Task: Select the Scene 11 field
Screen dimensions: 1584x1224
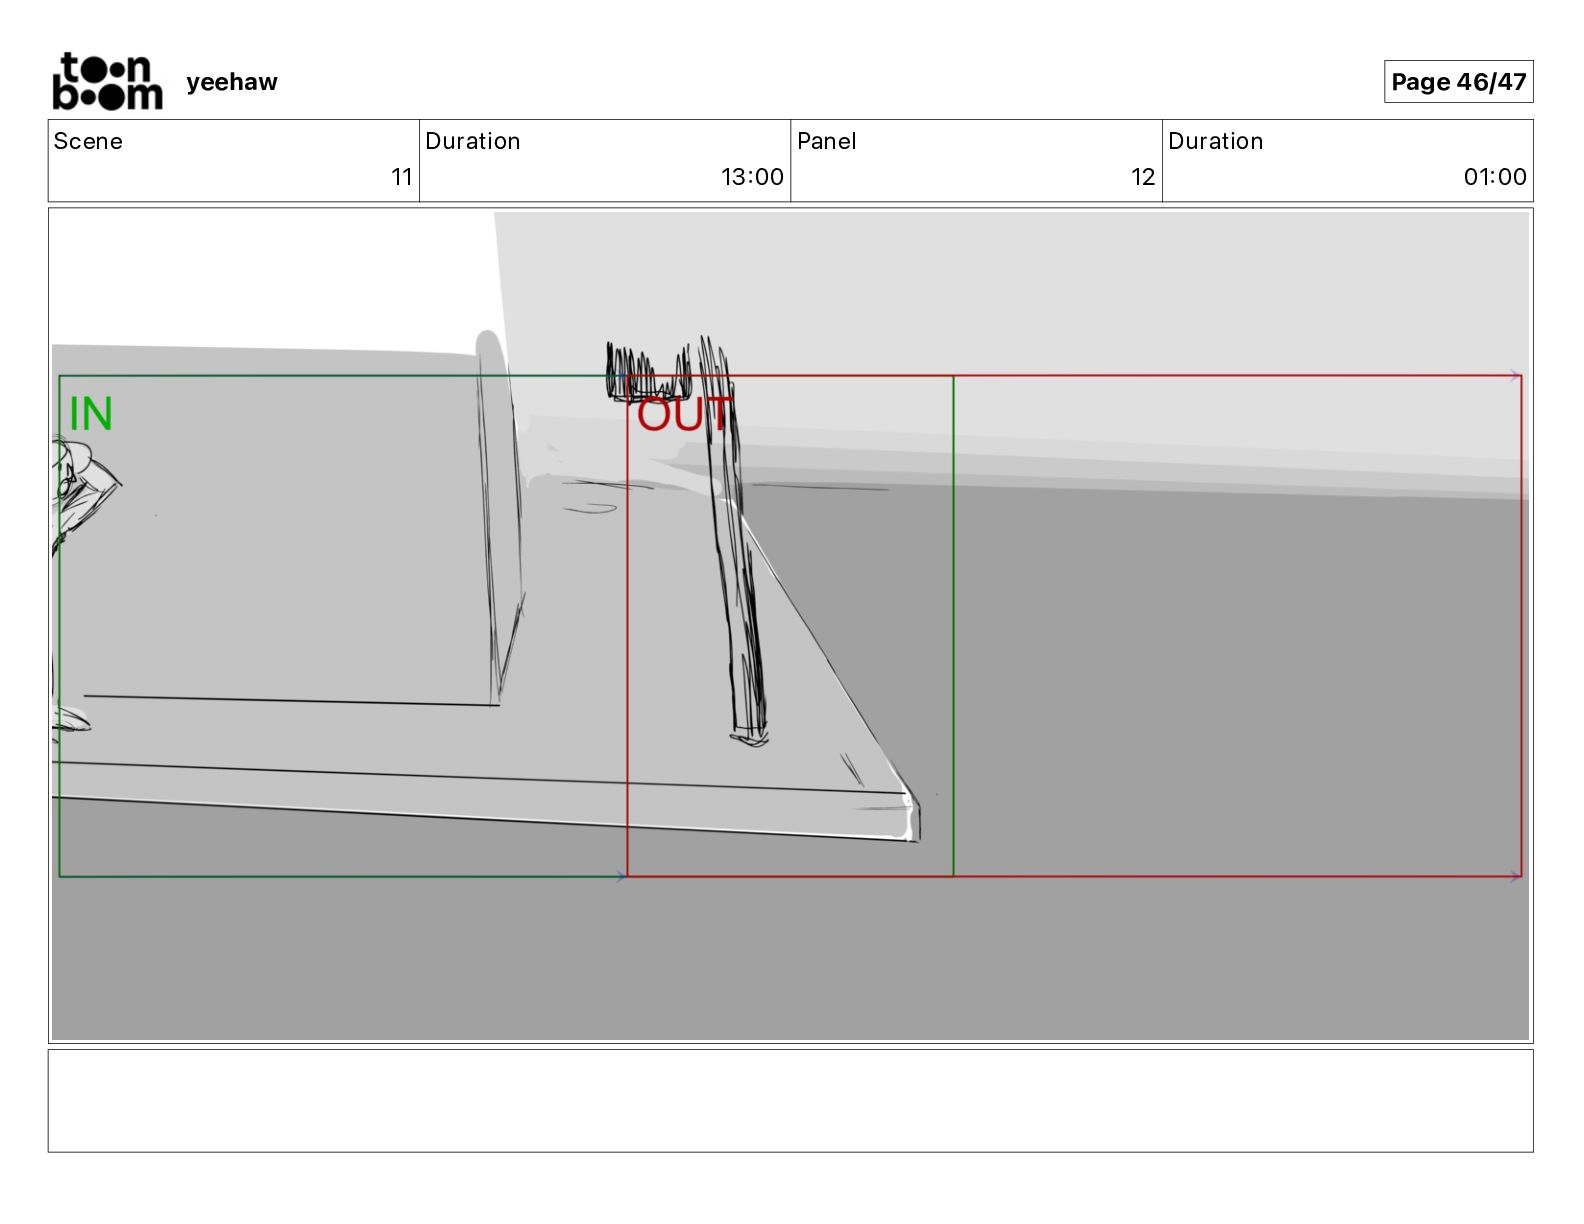Action: pyautogui.click(x=234, y=161)
